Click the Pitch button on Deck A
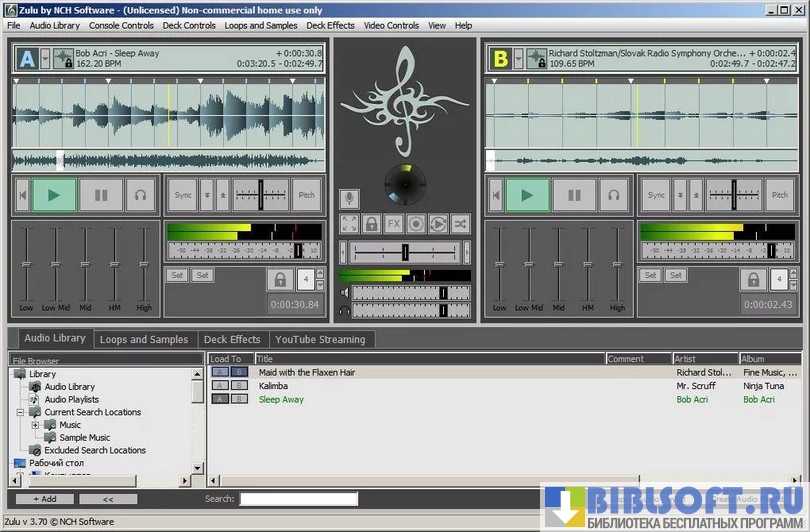The width and height of the screenshot is (810, 532). pyautogui.click(x=307, y=196)
